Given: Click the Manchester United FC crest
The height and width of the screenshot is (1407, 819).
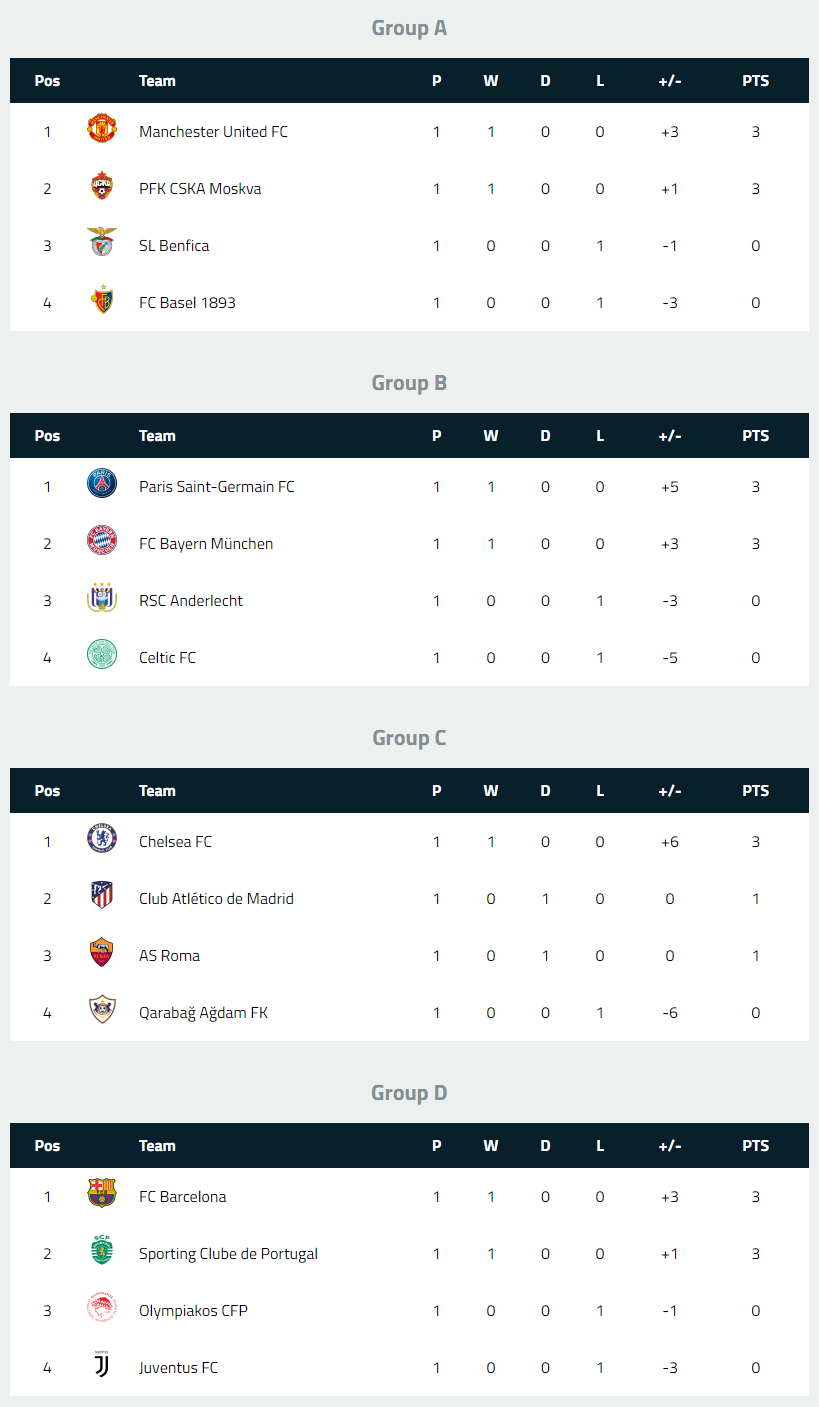Looking at the screenshot, I should [x=102, y=131].
